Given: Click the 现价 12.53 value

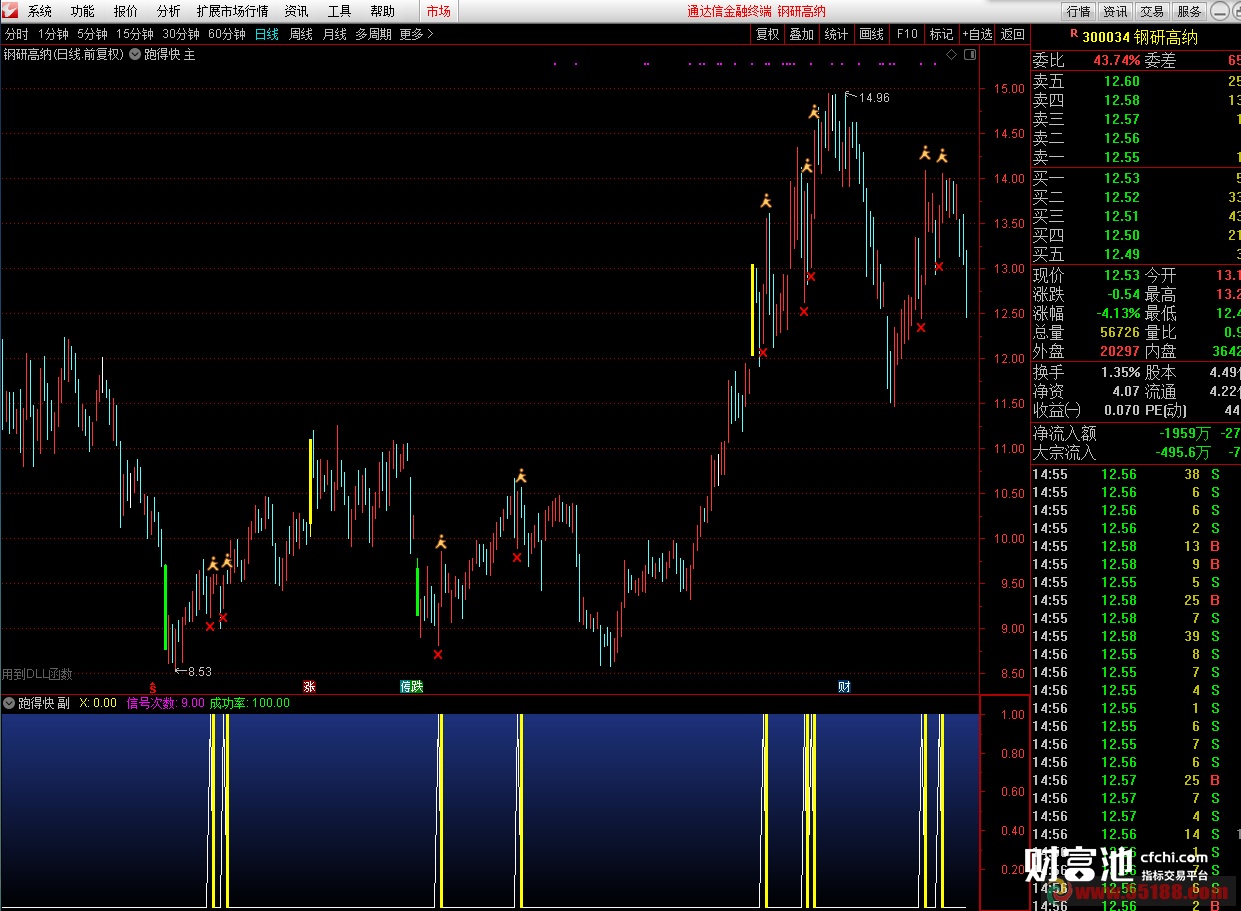Looking at the screenshot, I should (x=1122, y=275).
